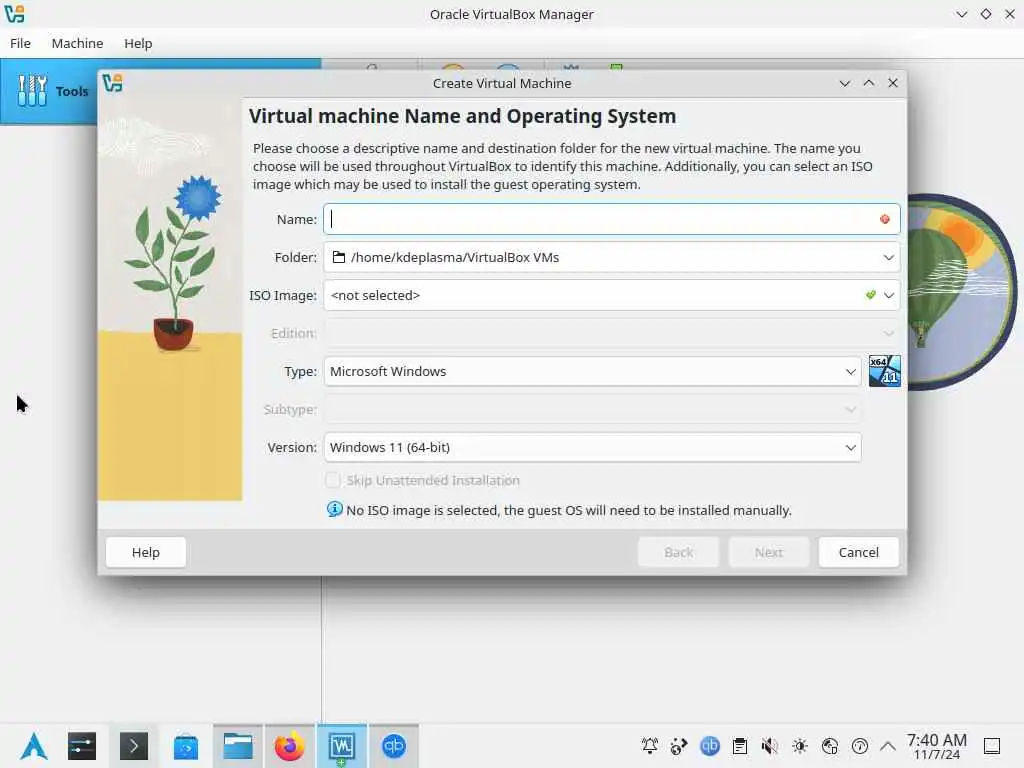Close the Create Virtual Machine dialog
This screenshot has height=768, width=1024.
[893, 83]
